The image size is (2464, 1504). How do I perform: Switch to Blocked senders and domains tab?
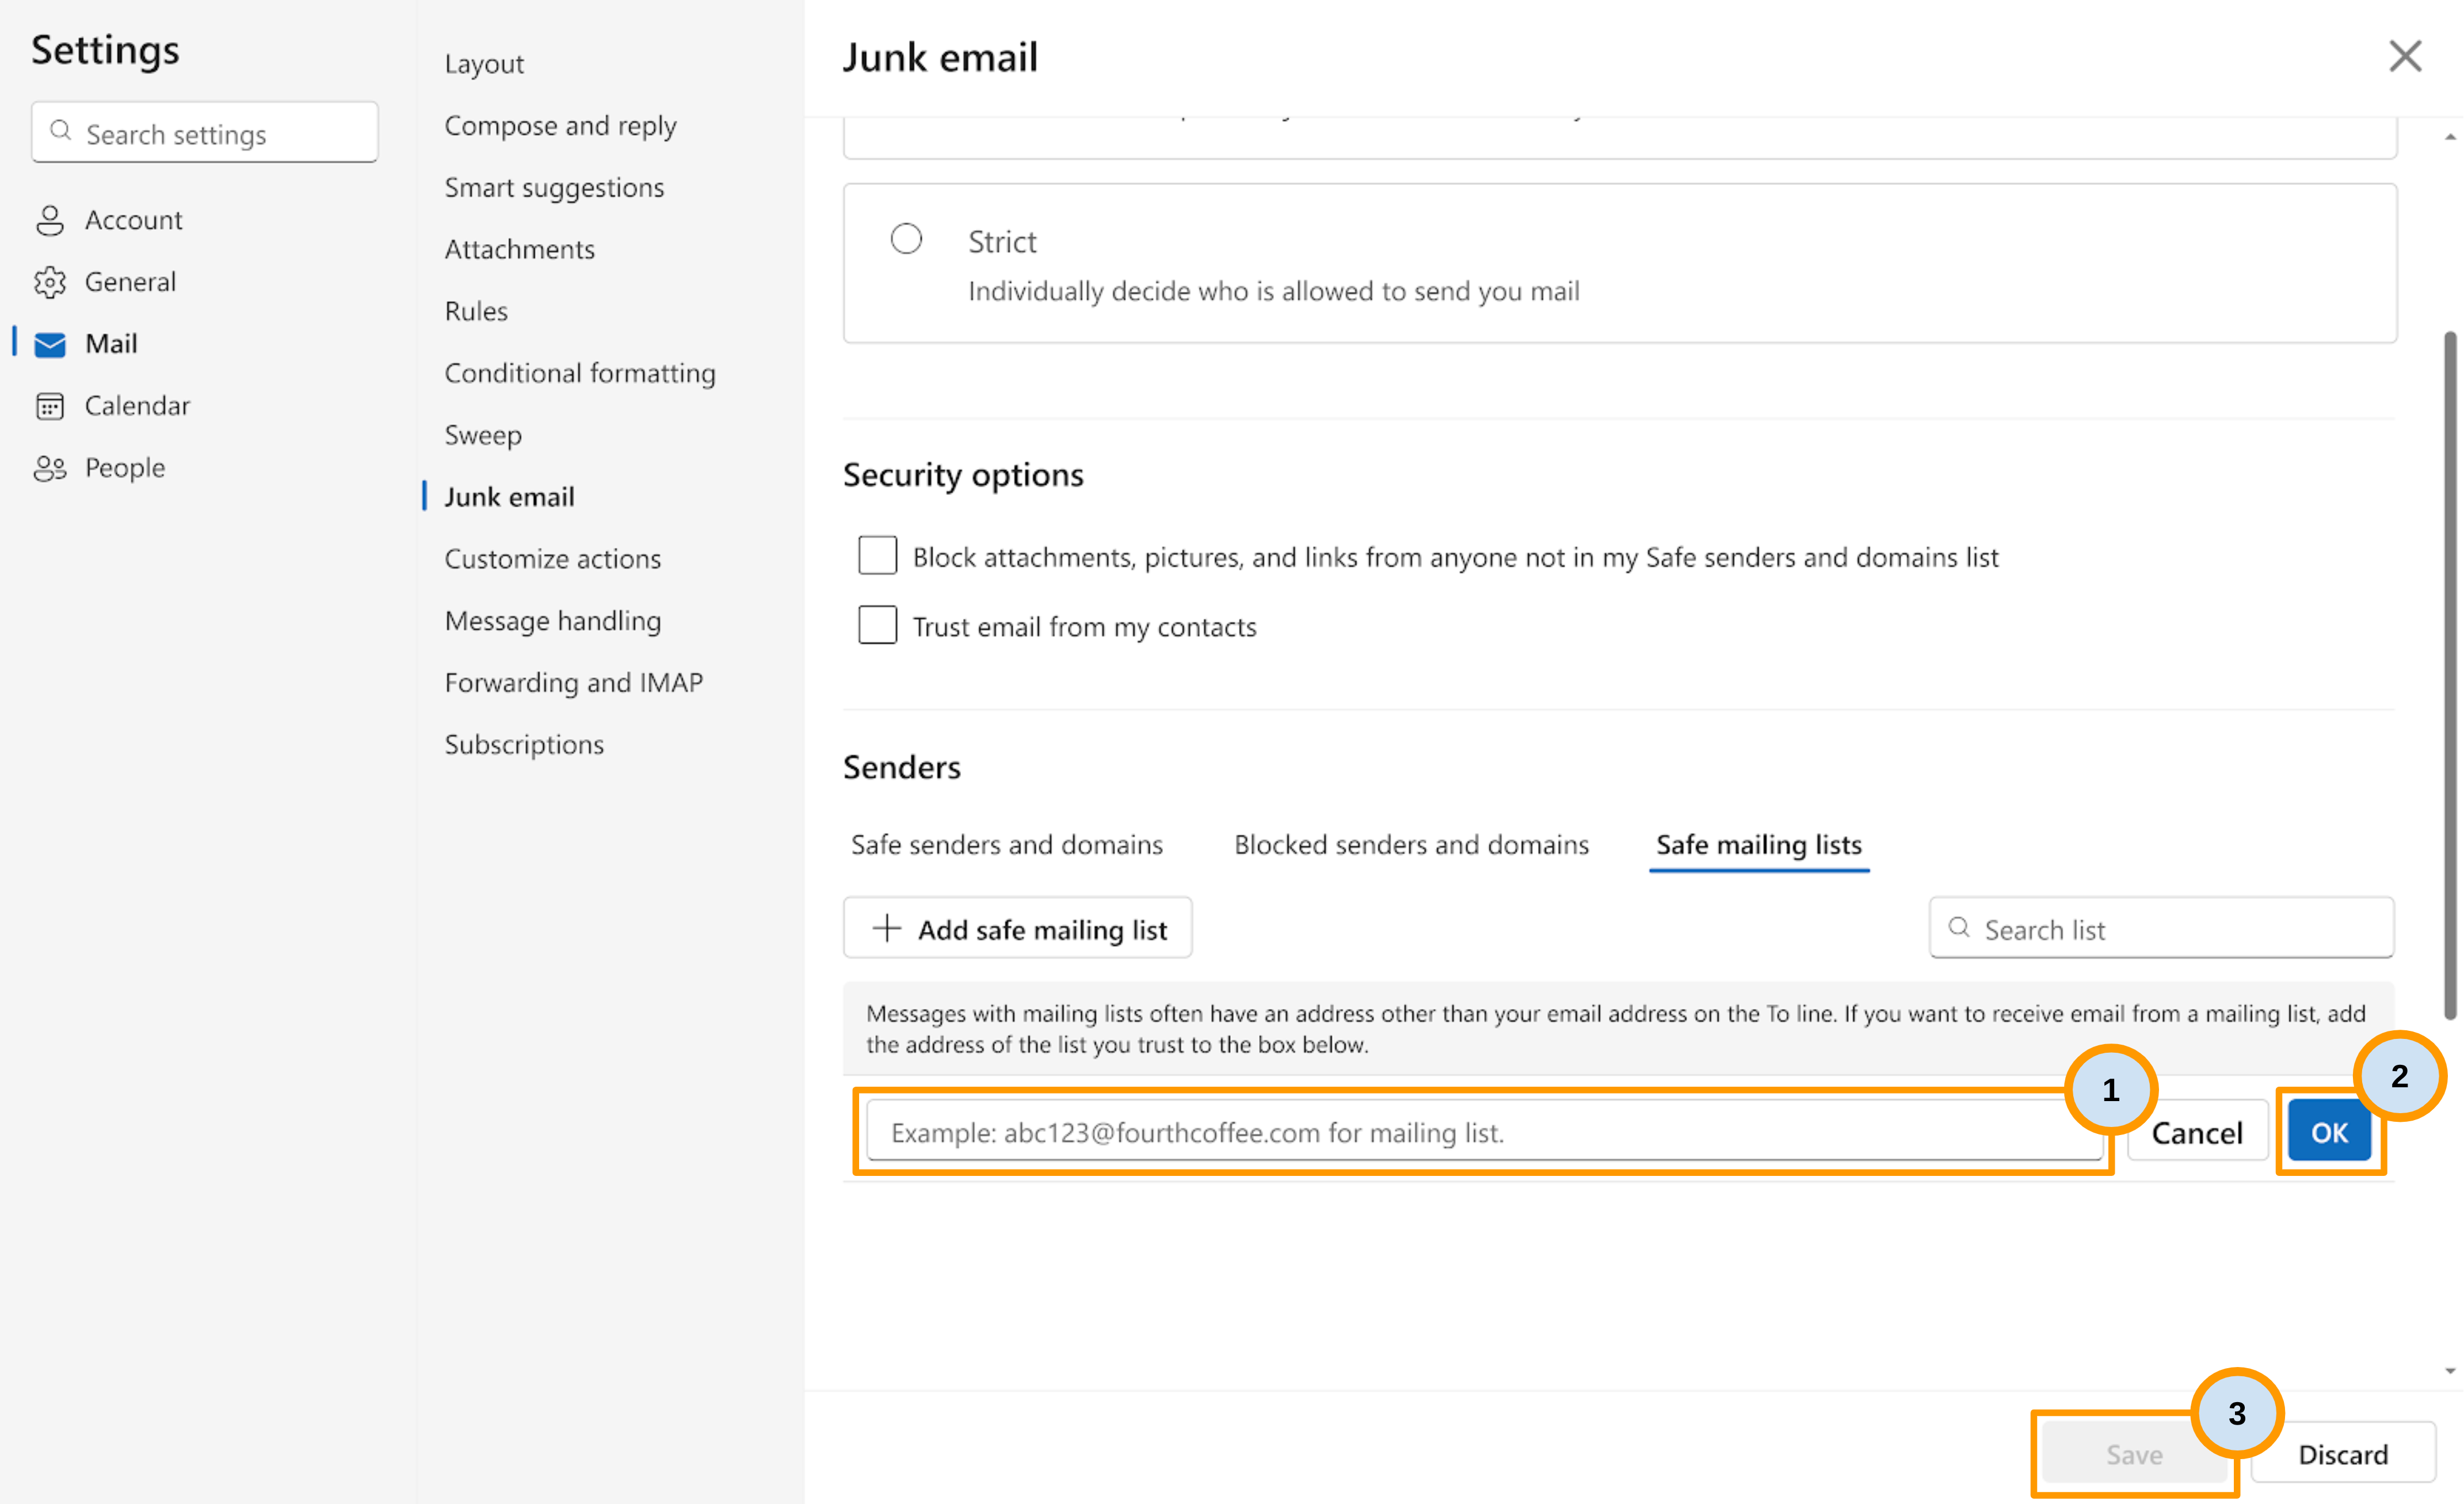pos(1411,845)
